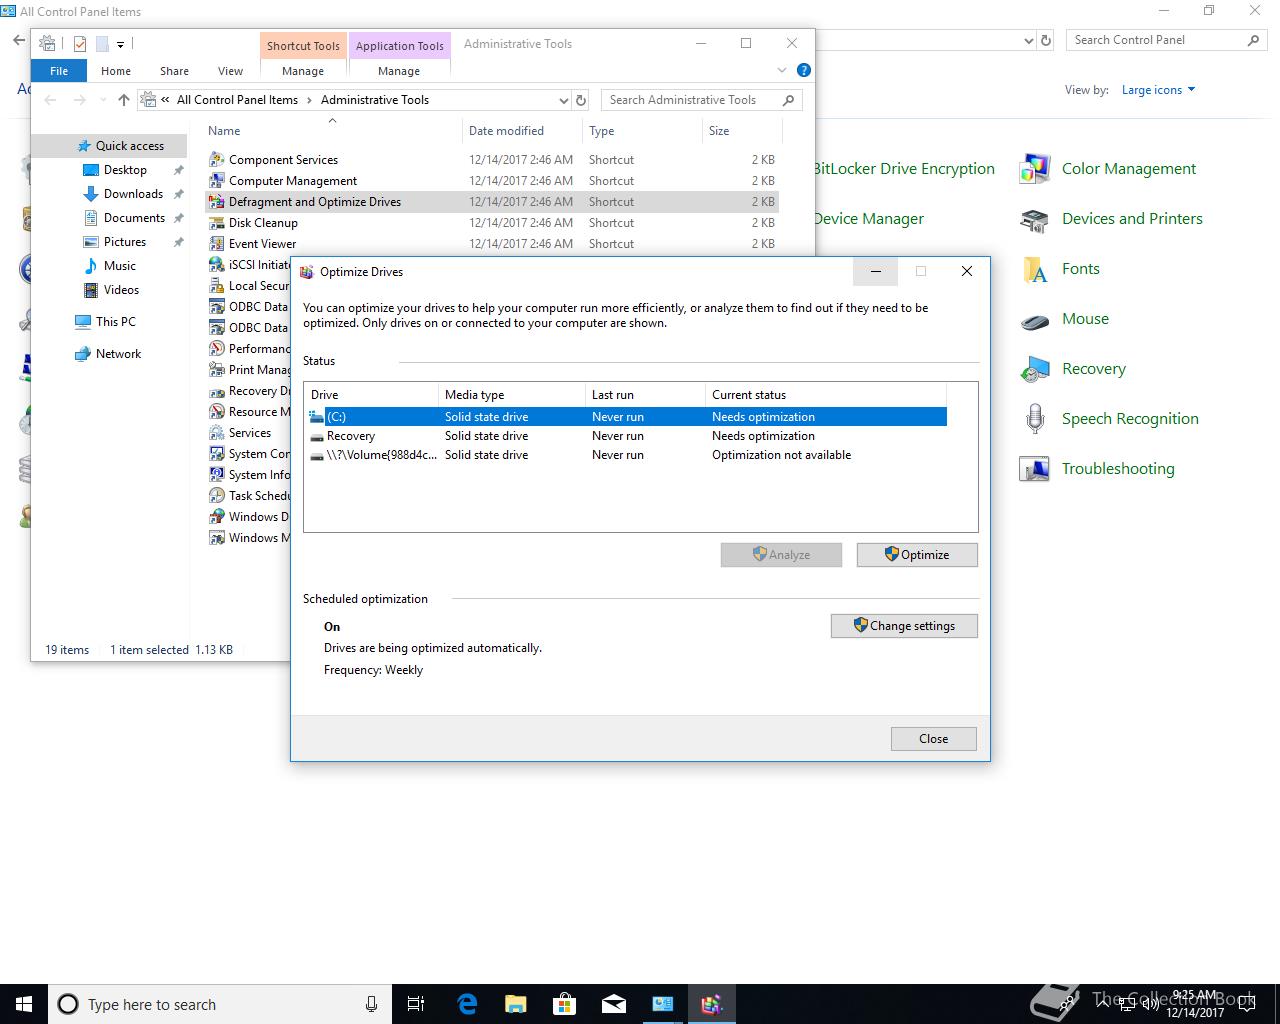Open the File tab in Explorer
This screenshot has width=1280, height=1024.
(59, 71)
